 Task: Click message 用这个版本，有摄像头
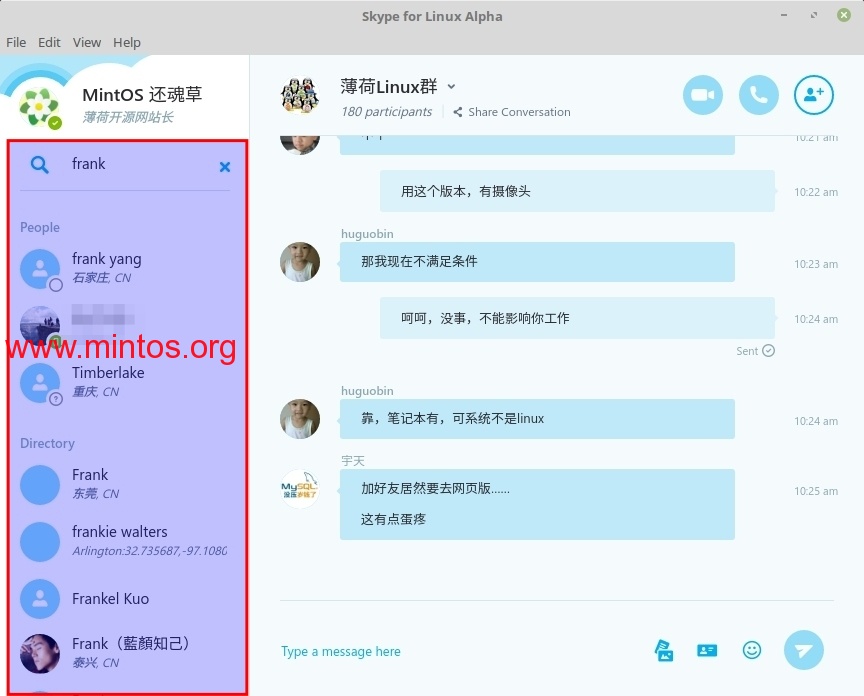tap(577, 191)
